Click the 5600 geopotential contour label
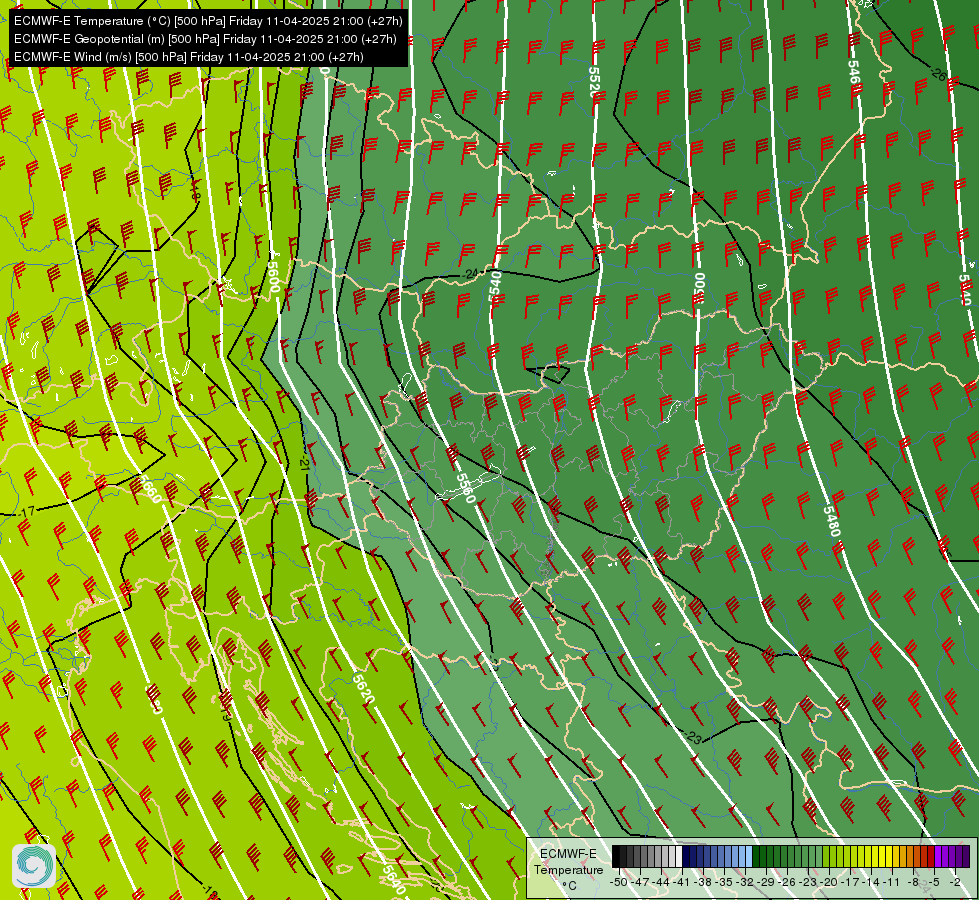The image size is (979, 900). pyautogui.click(x=273, y=277)
